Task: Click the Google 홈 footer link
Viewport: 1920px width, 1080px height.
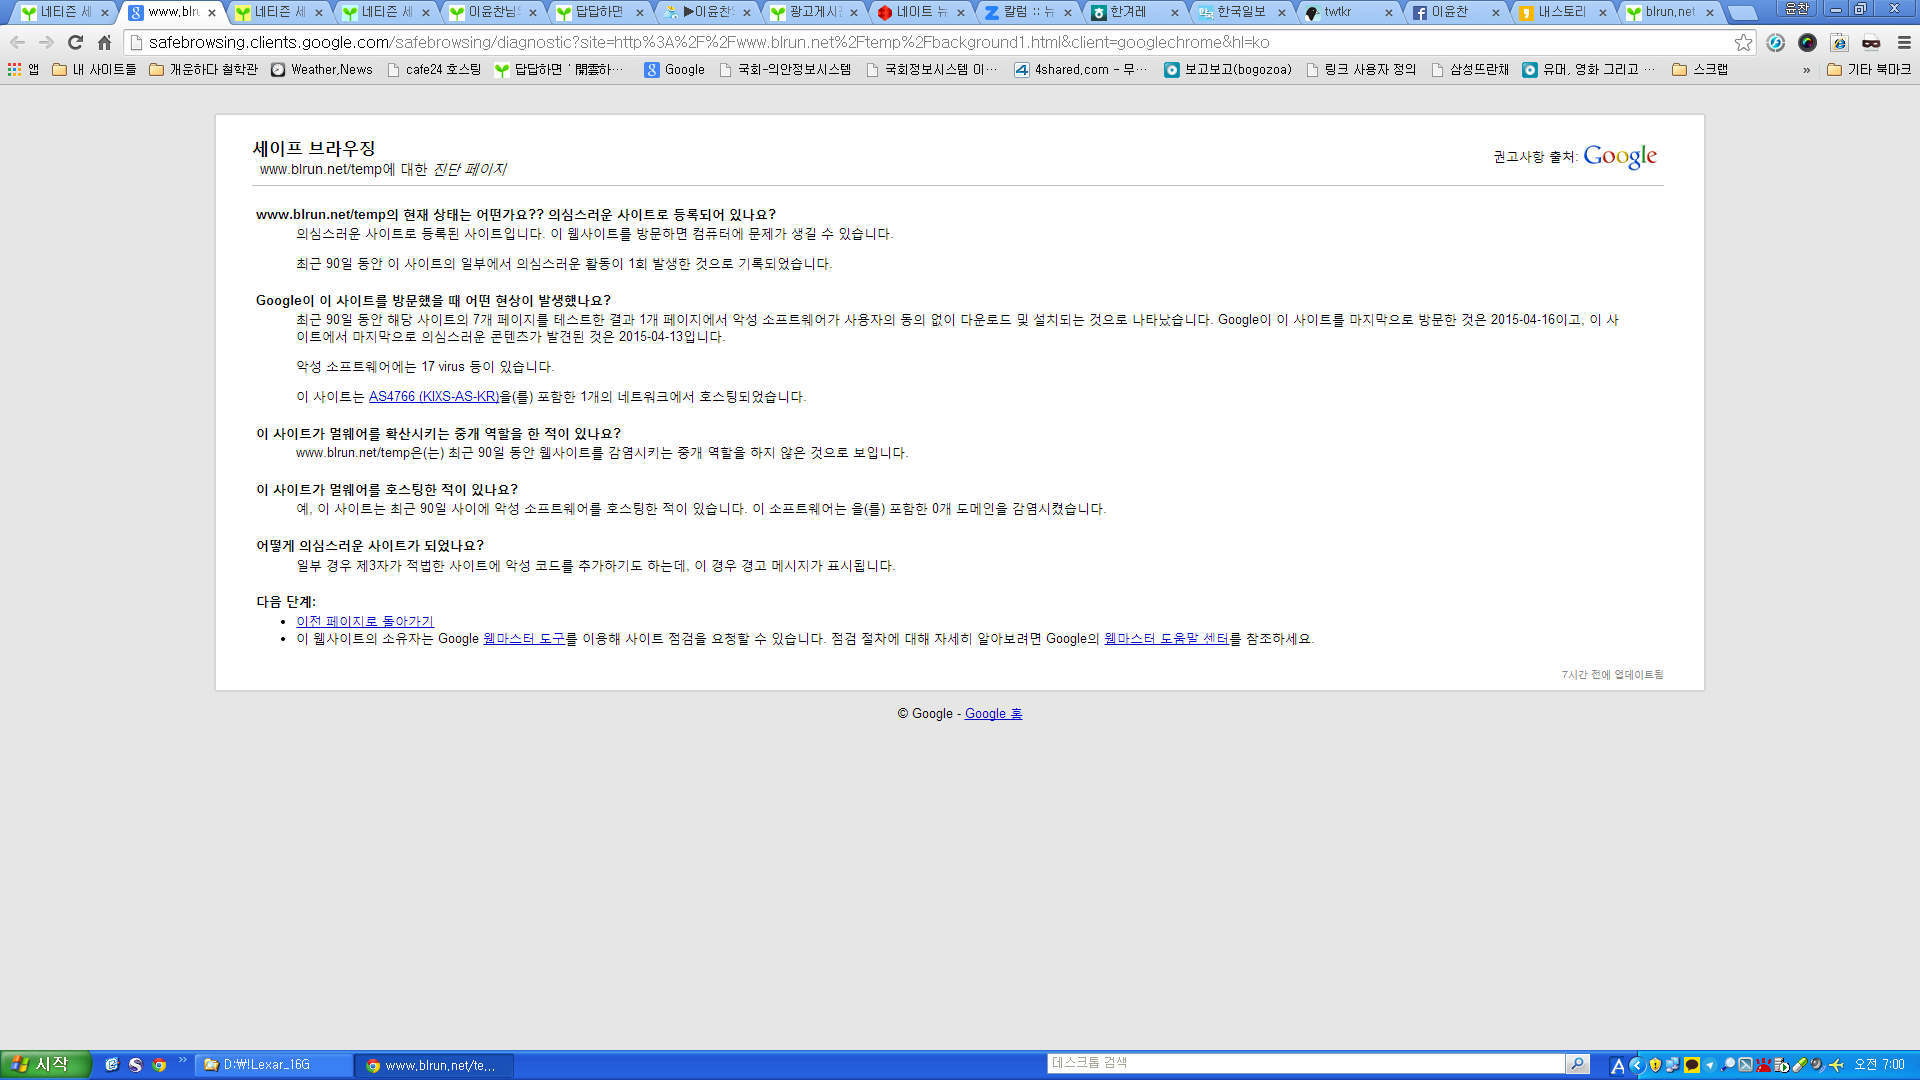Action: [x=993, y=714]
